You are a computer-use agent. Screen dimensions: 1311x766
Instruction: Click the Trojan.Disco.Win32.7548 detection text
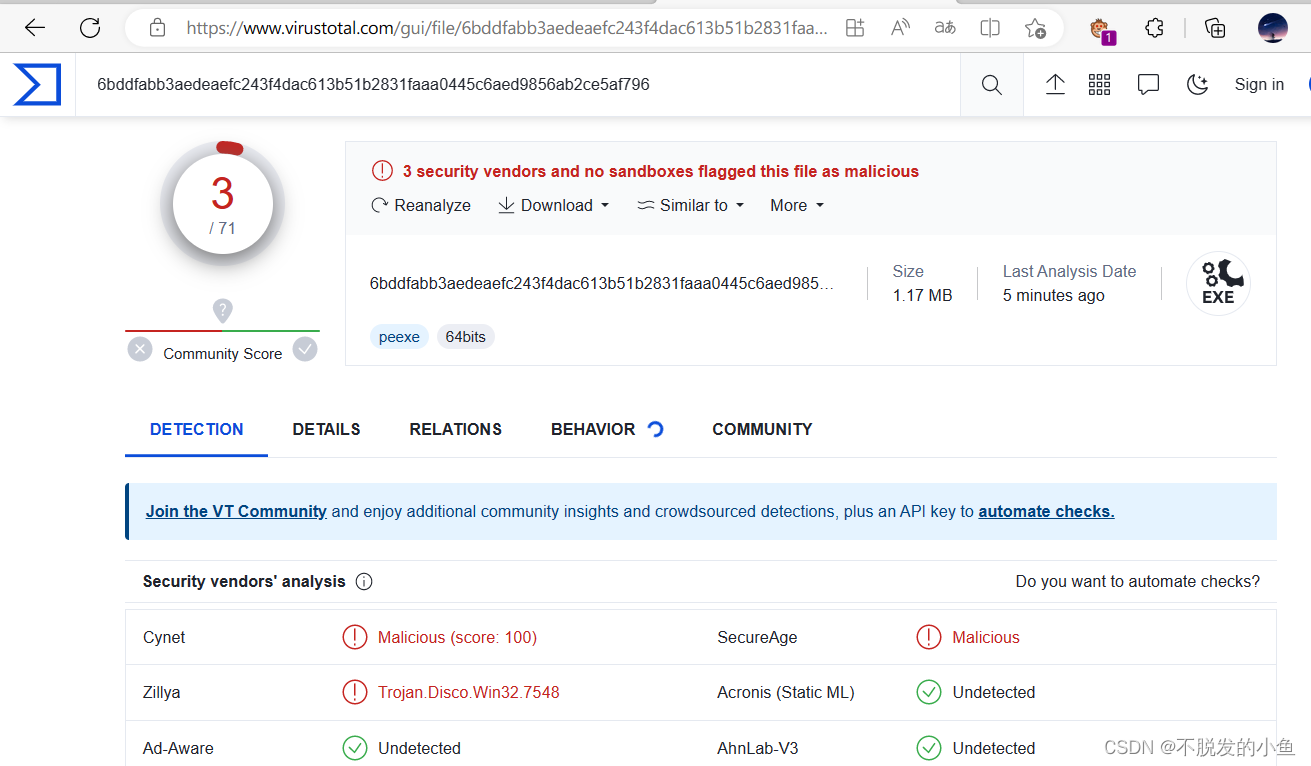pos(469,692)
